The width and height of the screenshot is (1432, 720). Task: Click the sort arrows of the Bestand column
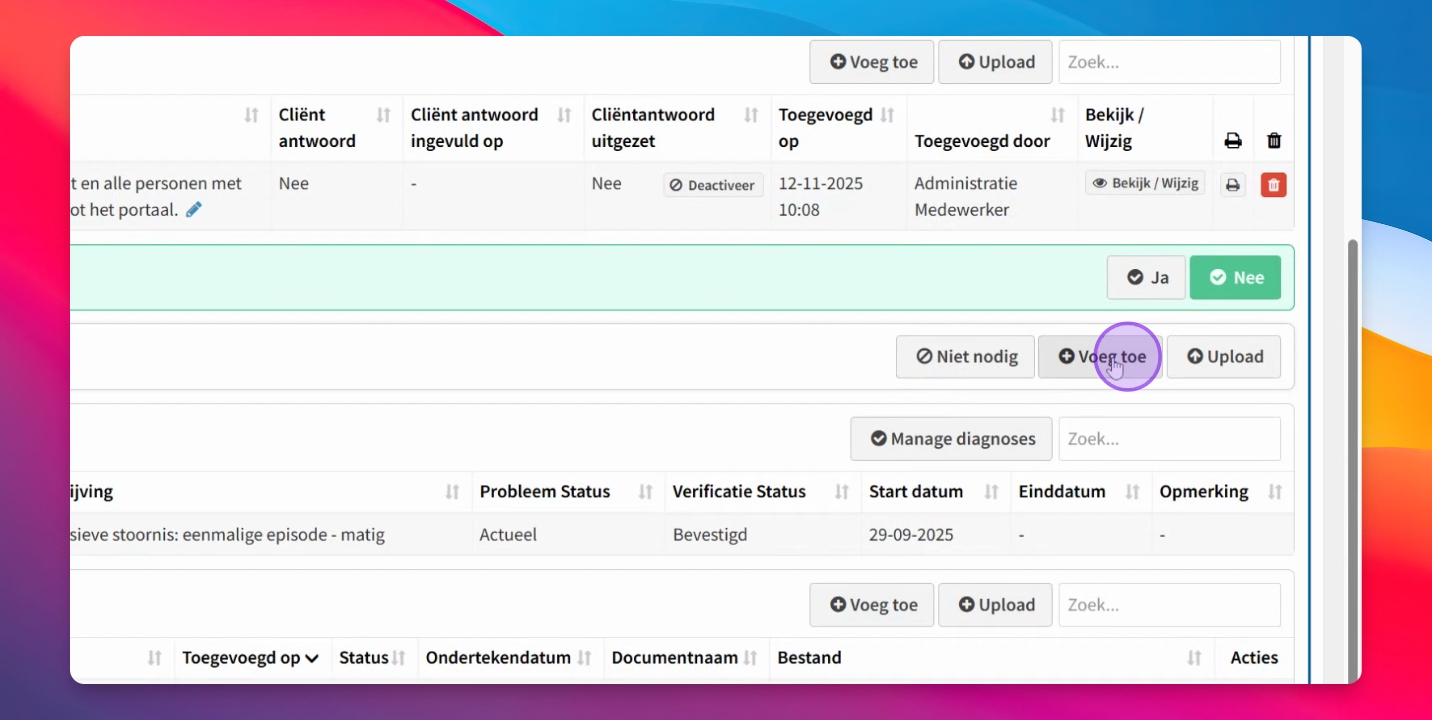[x=1194, y=658]
